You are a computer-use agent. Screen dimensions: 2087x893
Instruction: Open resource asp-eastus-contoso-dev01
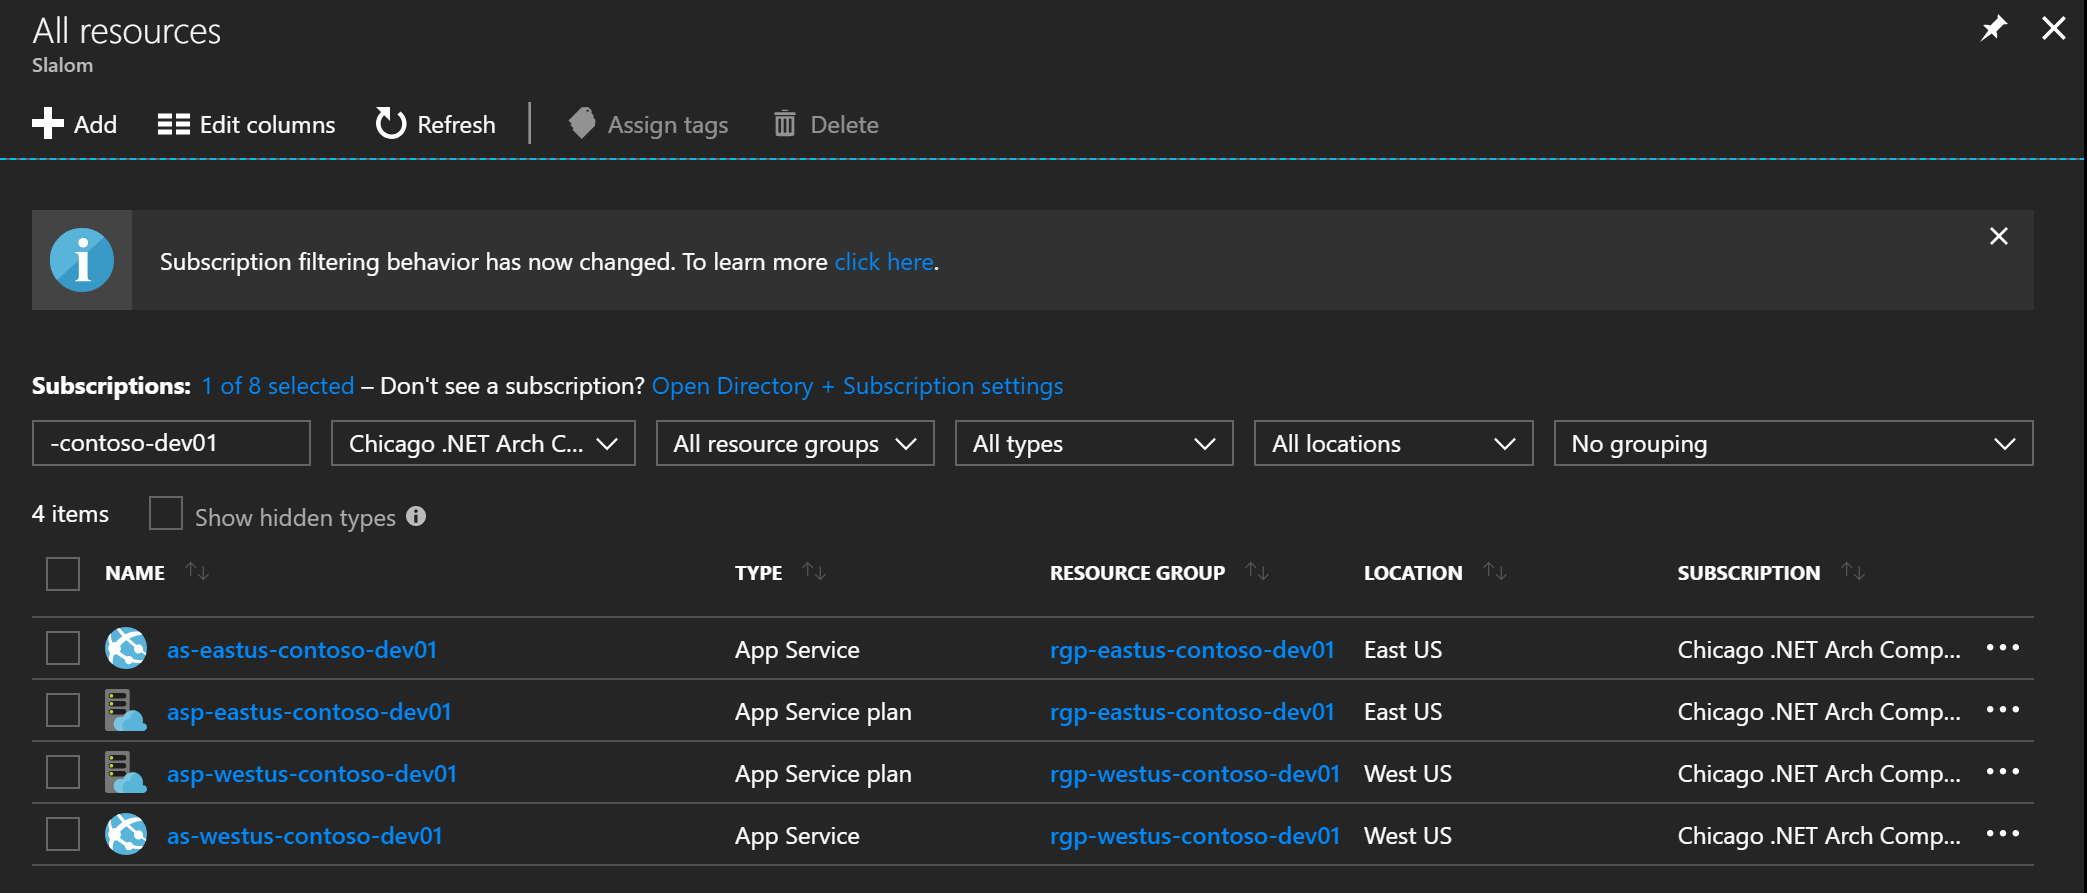[x=309, y=712]
